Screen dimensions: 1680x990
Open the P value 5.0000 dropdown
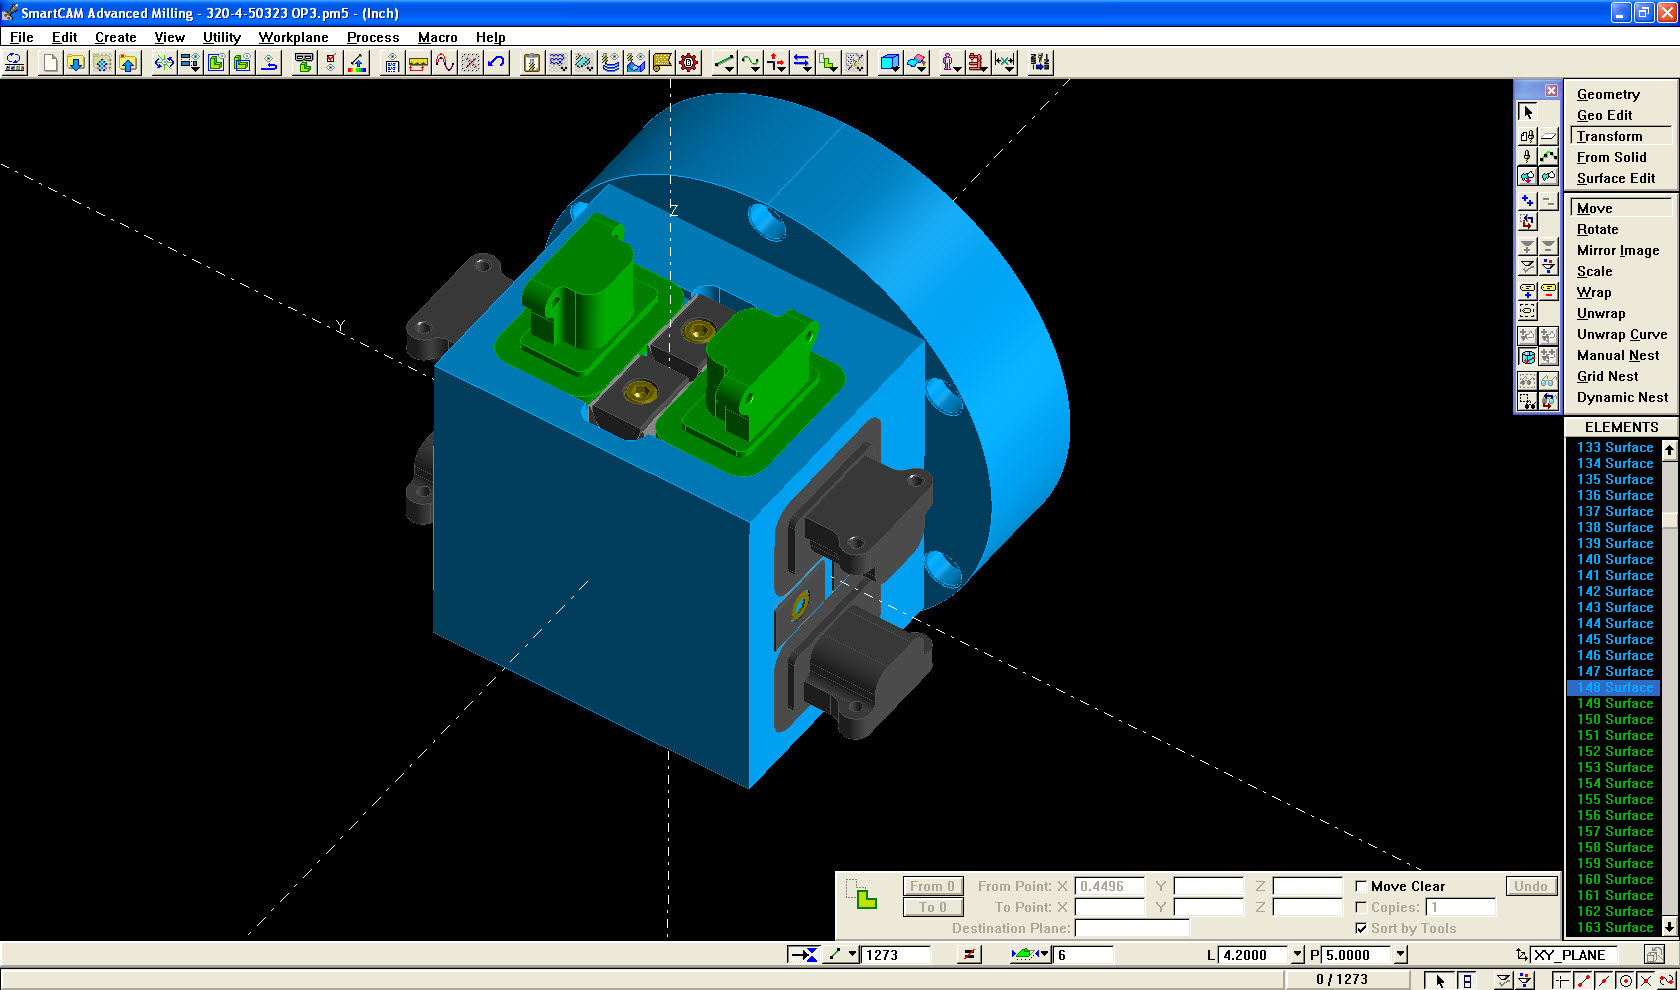pyautogui.click(x=1400, y=955)
